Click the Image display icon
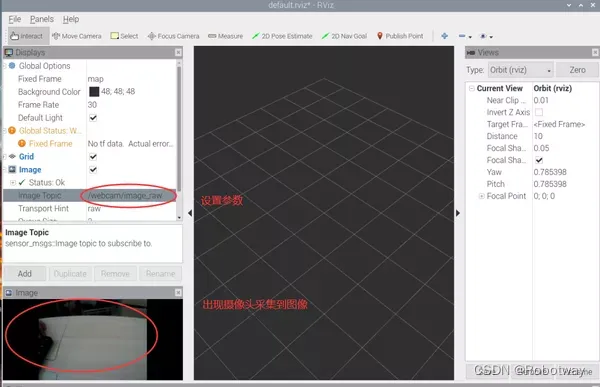 pos(12,170)
